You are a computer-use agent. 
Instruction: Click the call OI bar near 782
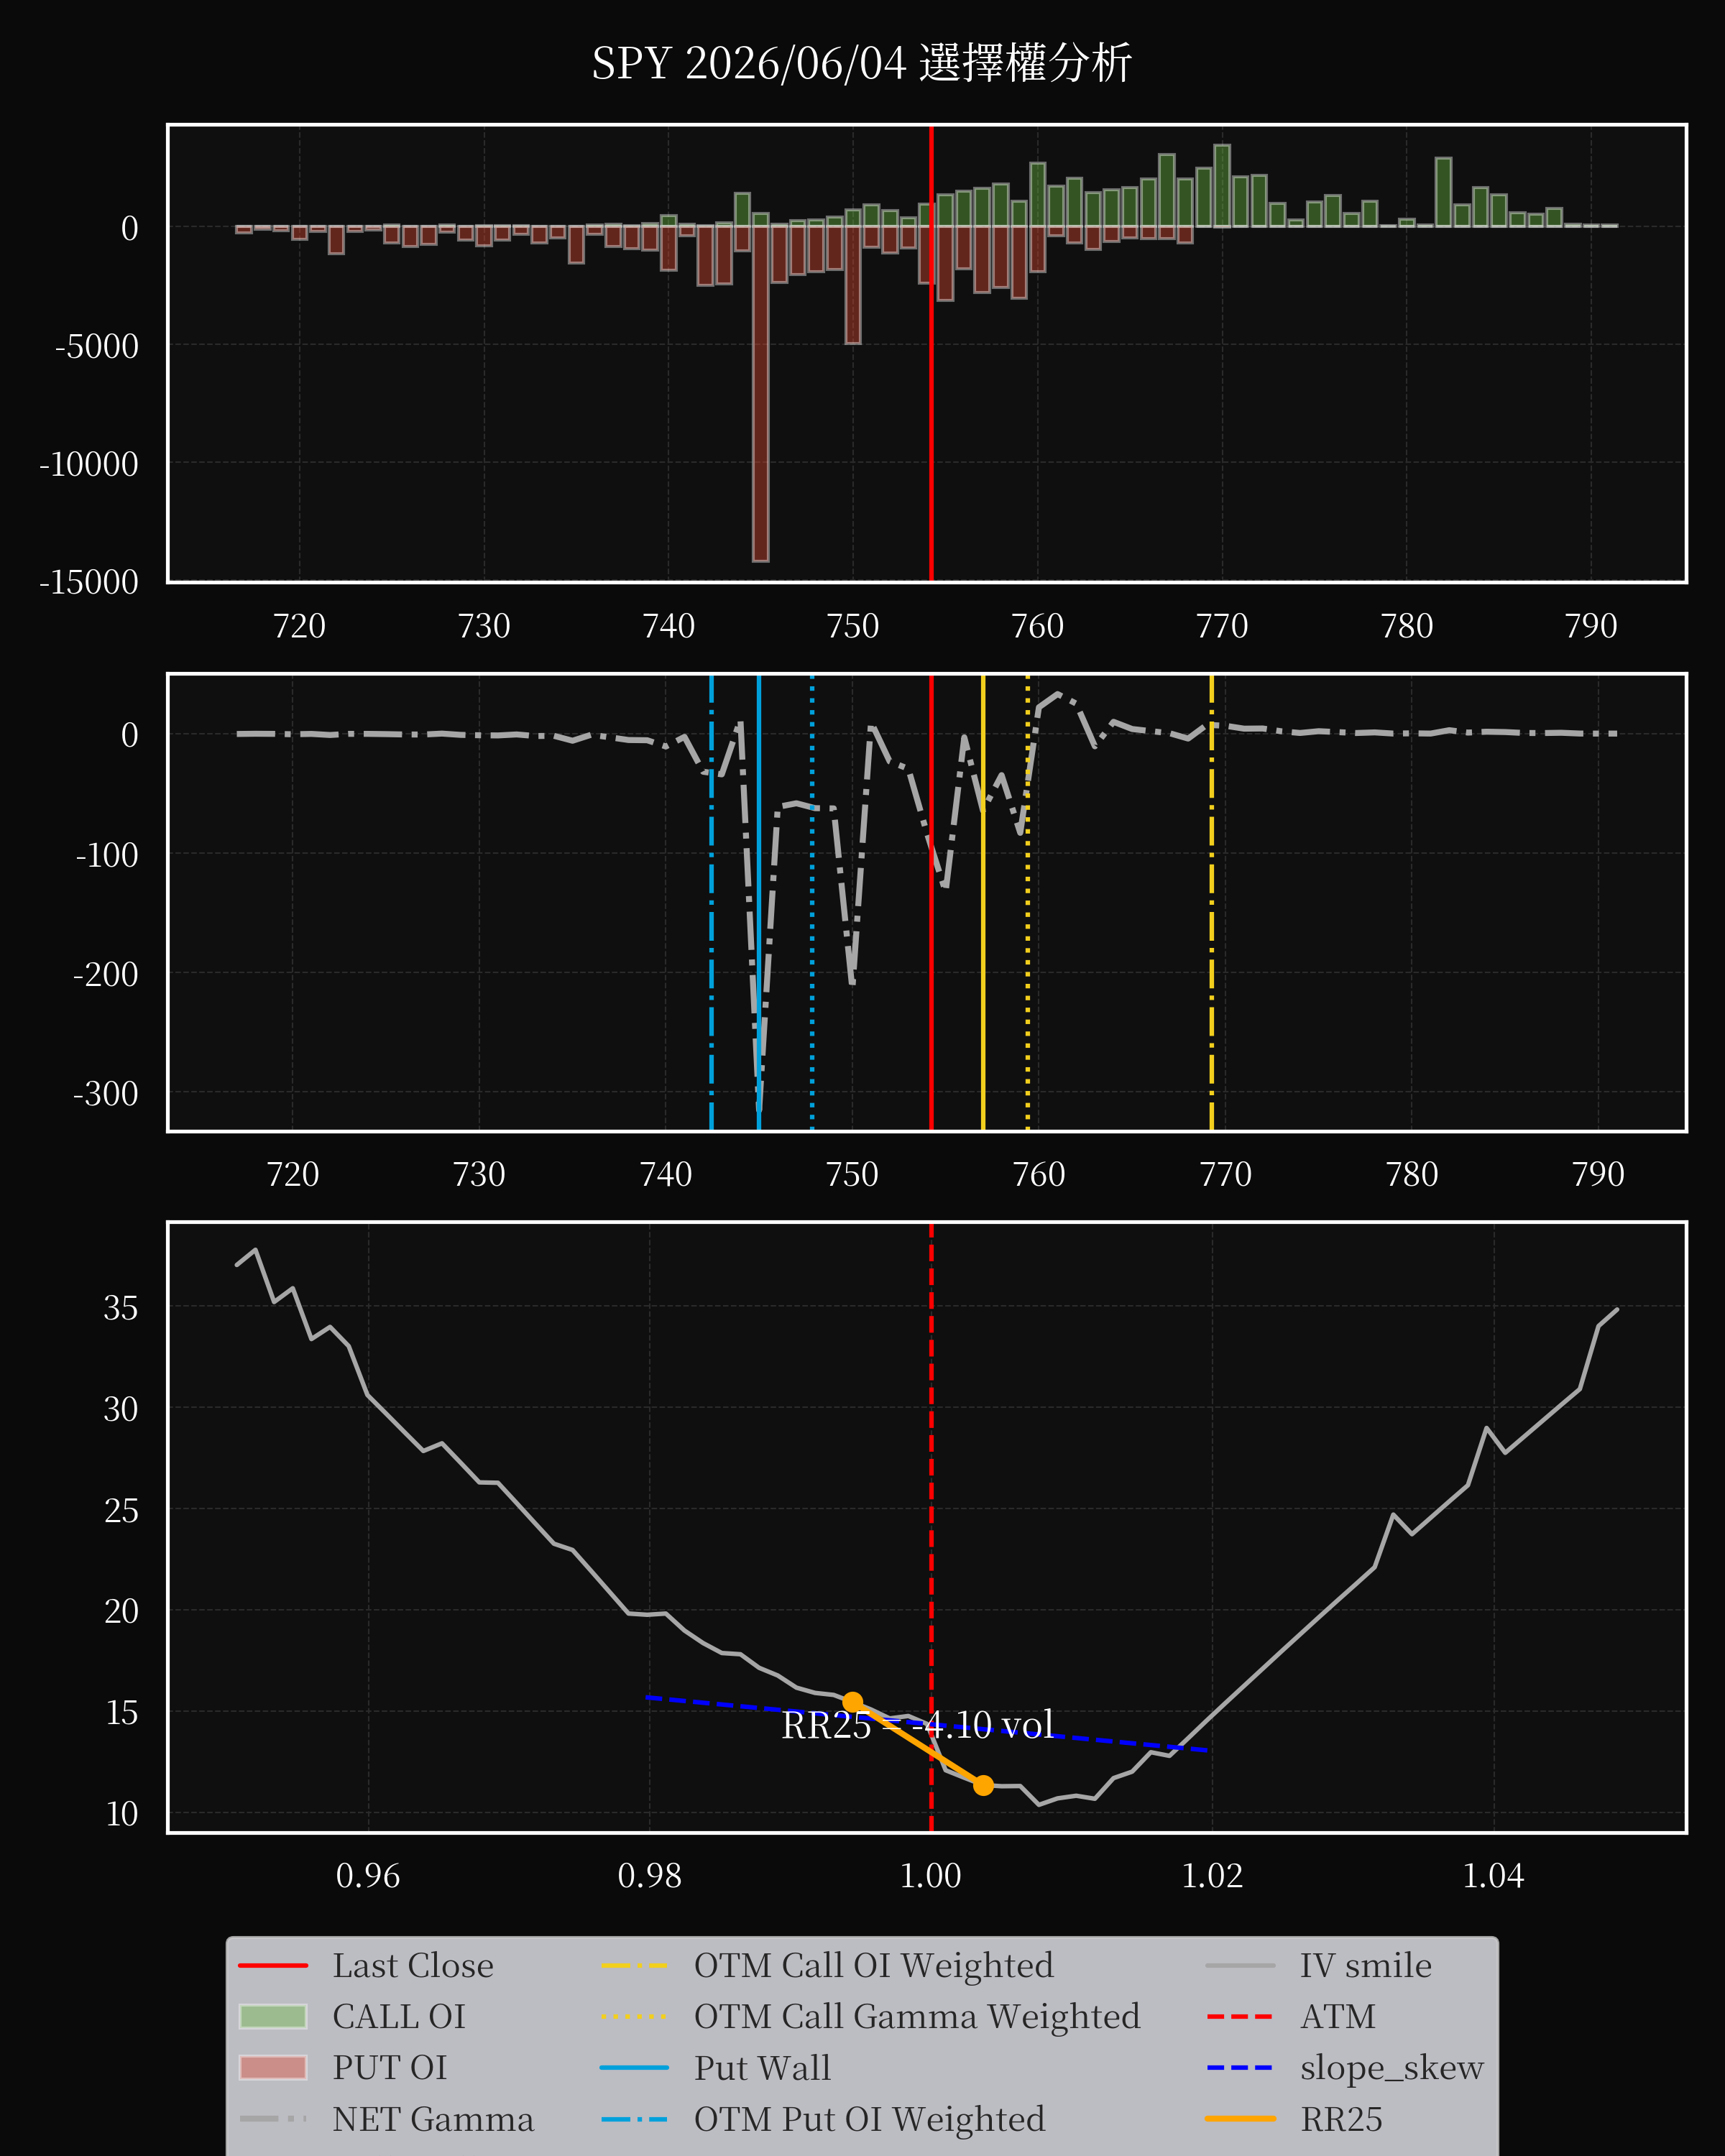(x=1443, y=192)
